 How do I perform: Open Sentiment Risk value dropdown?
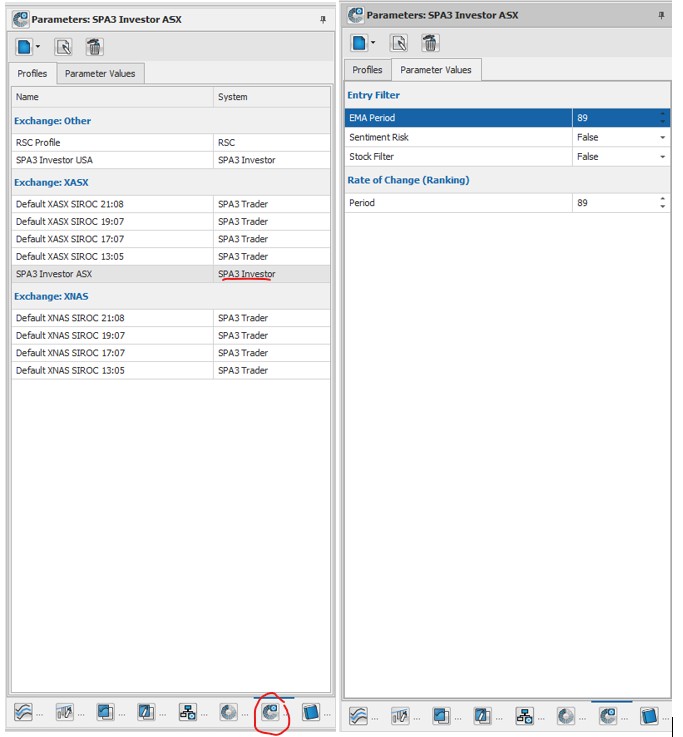(662, 138)
